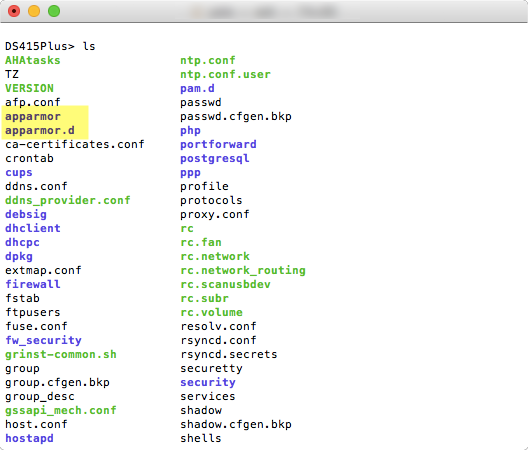Select the 'debsig' directory
The width and height of the screenshot is (528, 450).
point(26,214)
